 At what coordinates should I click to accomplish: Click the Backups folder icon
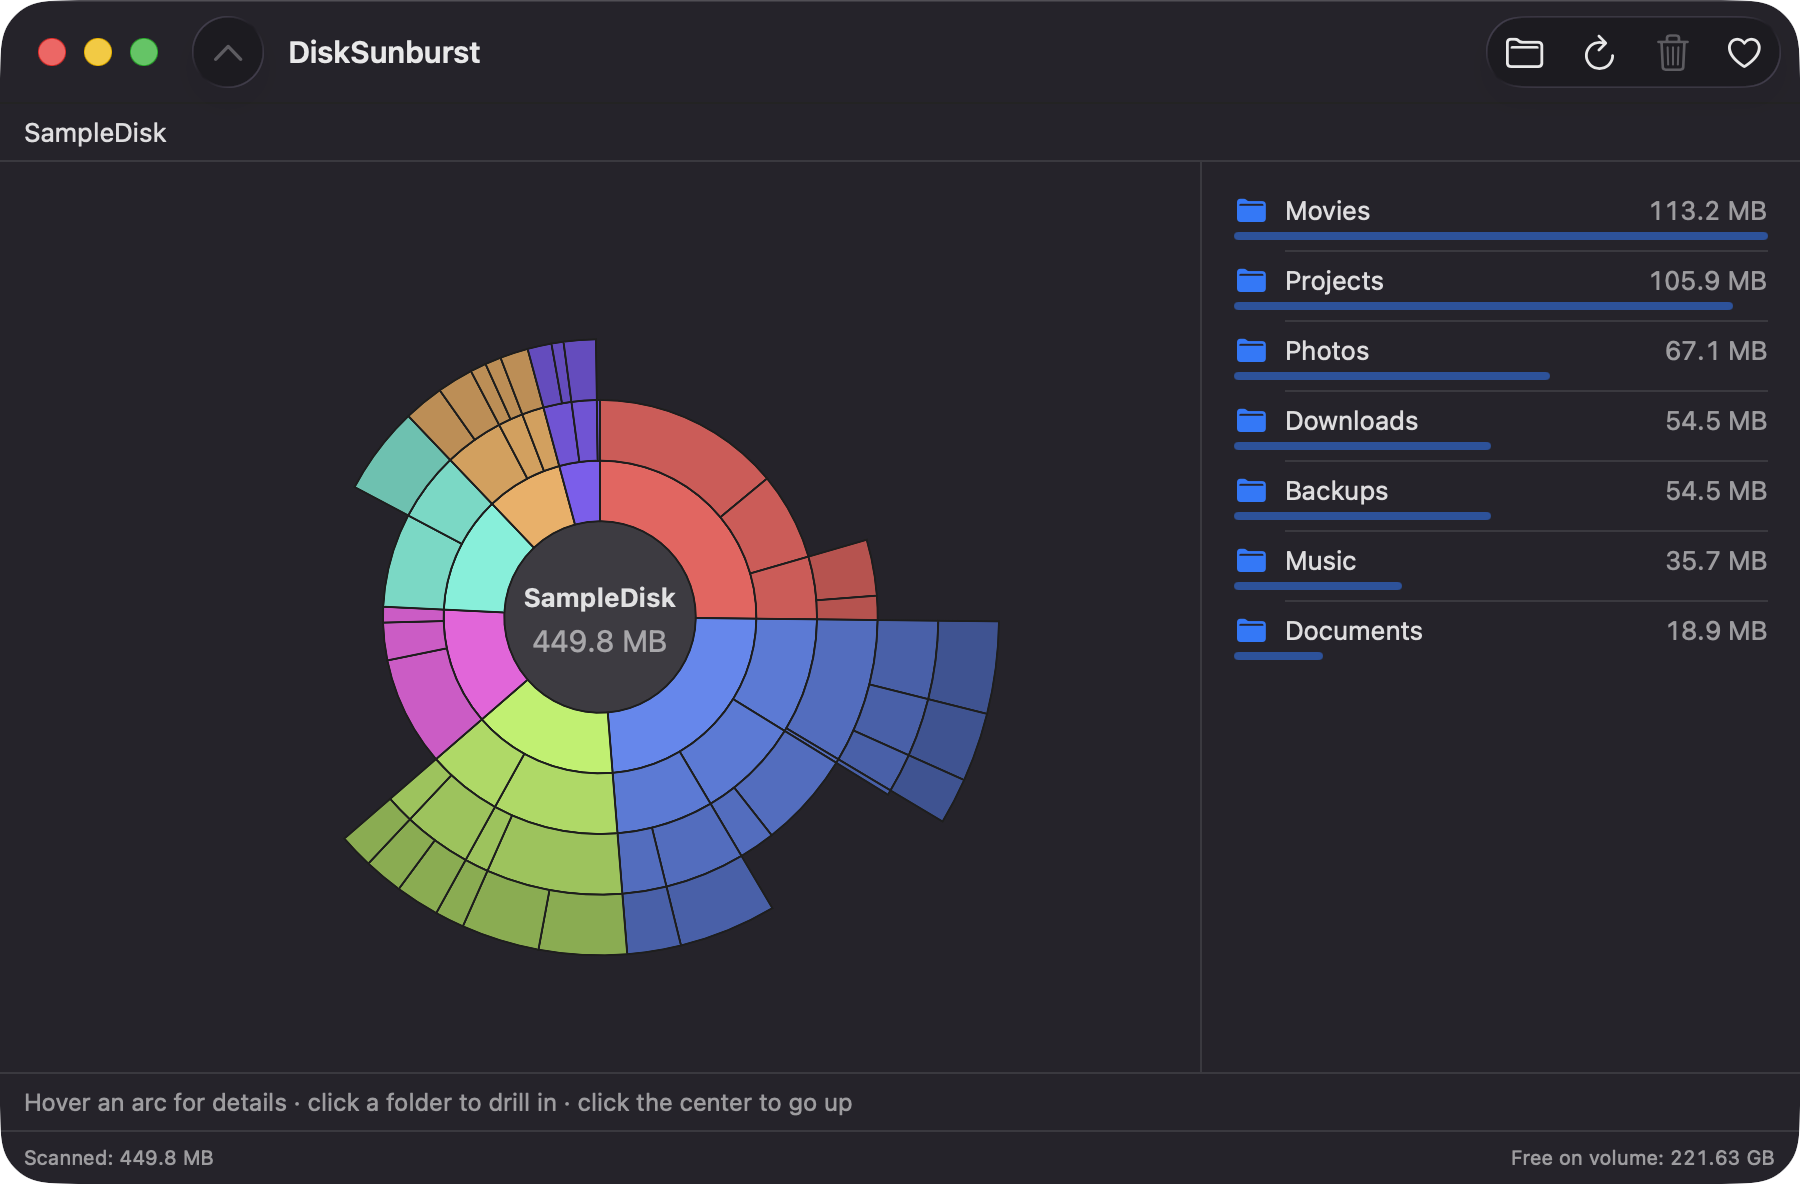coord(1251,490)
